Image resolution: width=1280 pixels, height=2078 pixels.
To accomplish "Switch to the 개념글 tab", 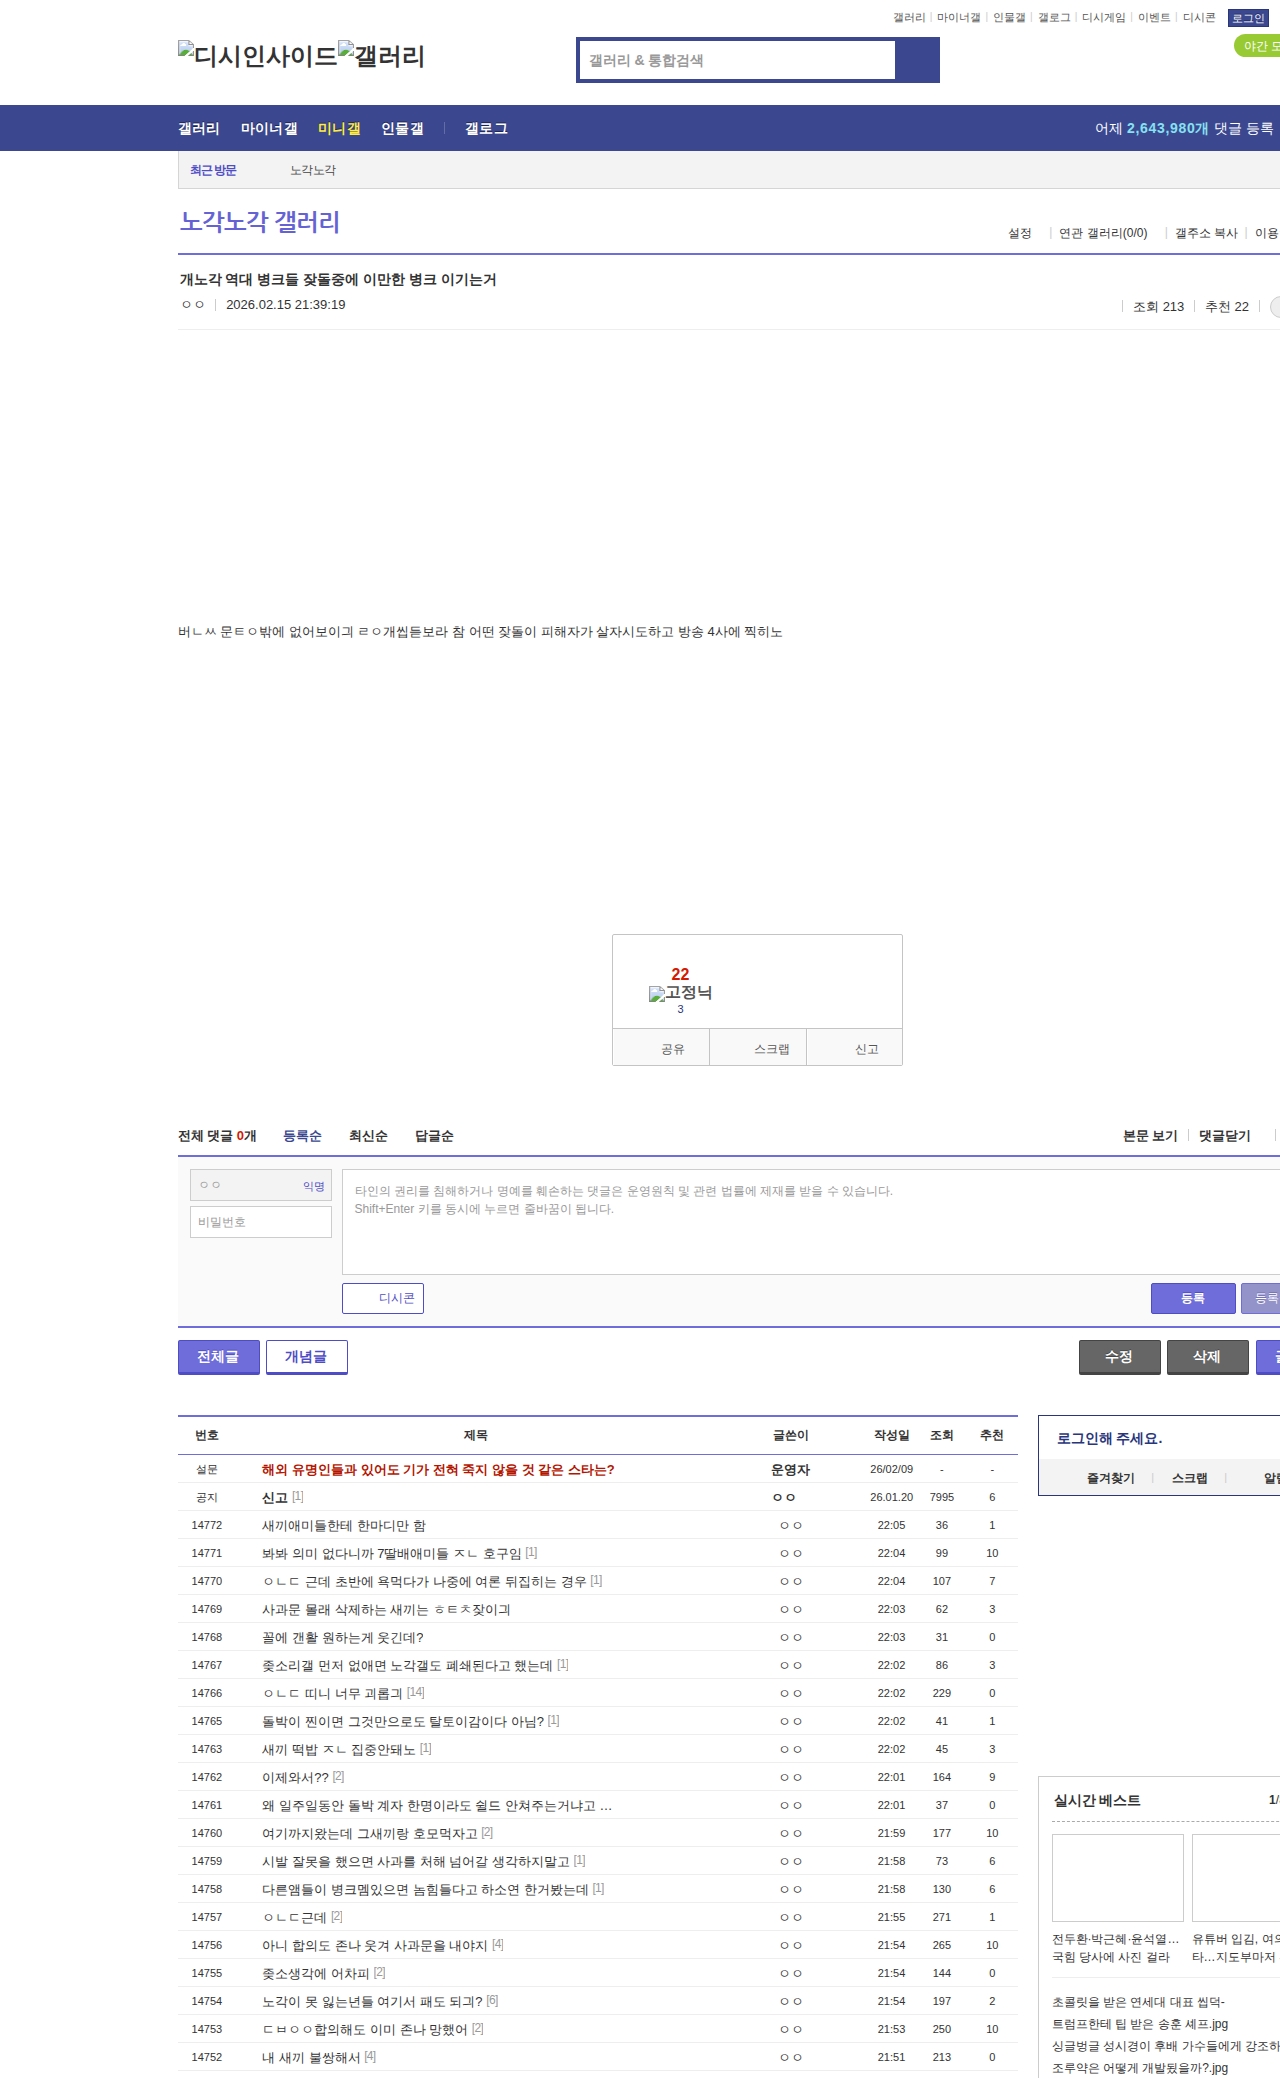I will 306,1357.
